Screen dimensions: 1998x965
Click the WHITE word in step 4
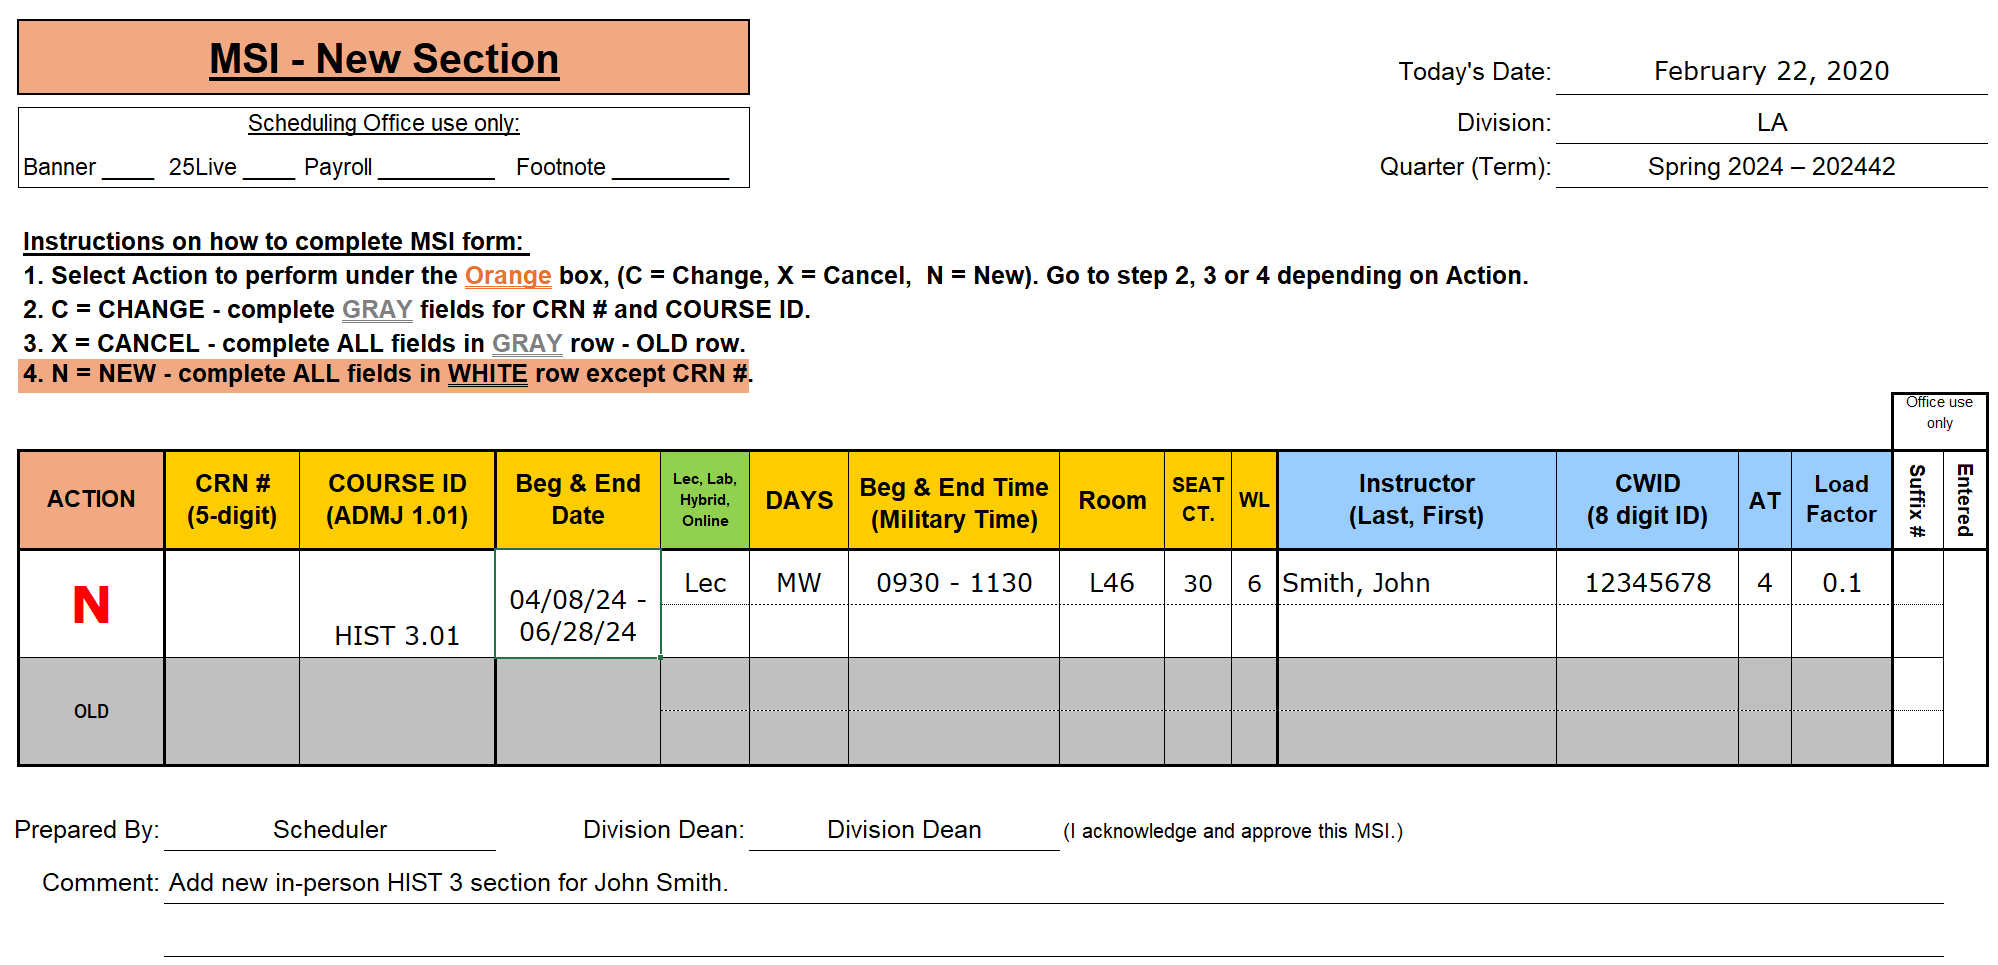coord(487,373)
